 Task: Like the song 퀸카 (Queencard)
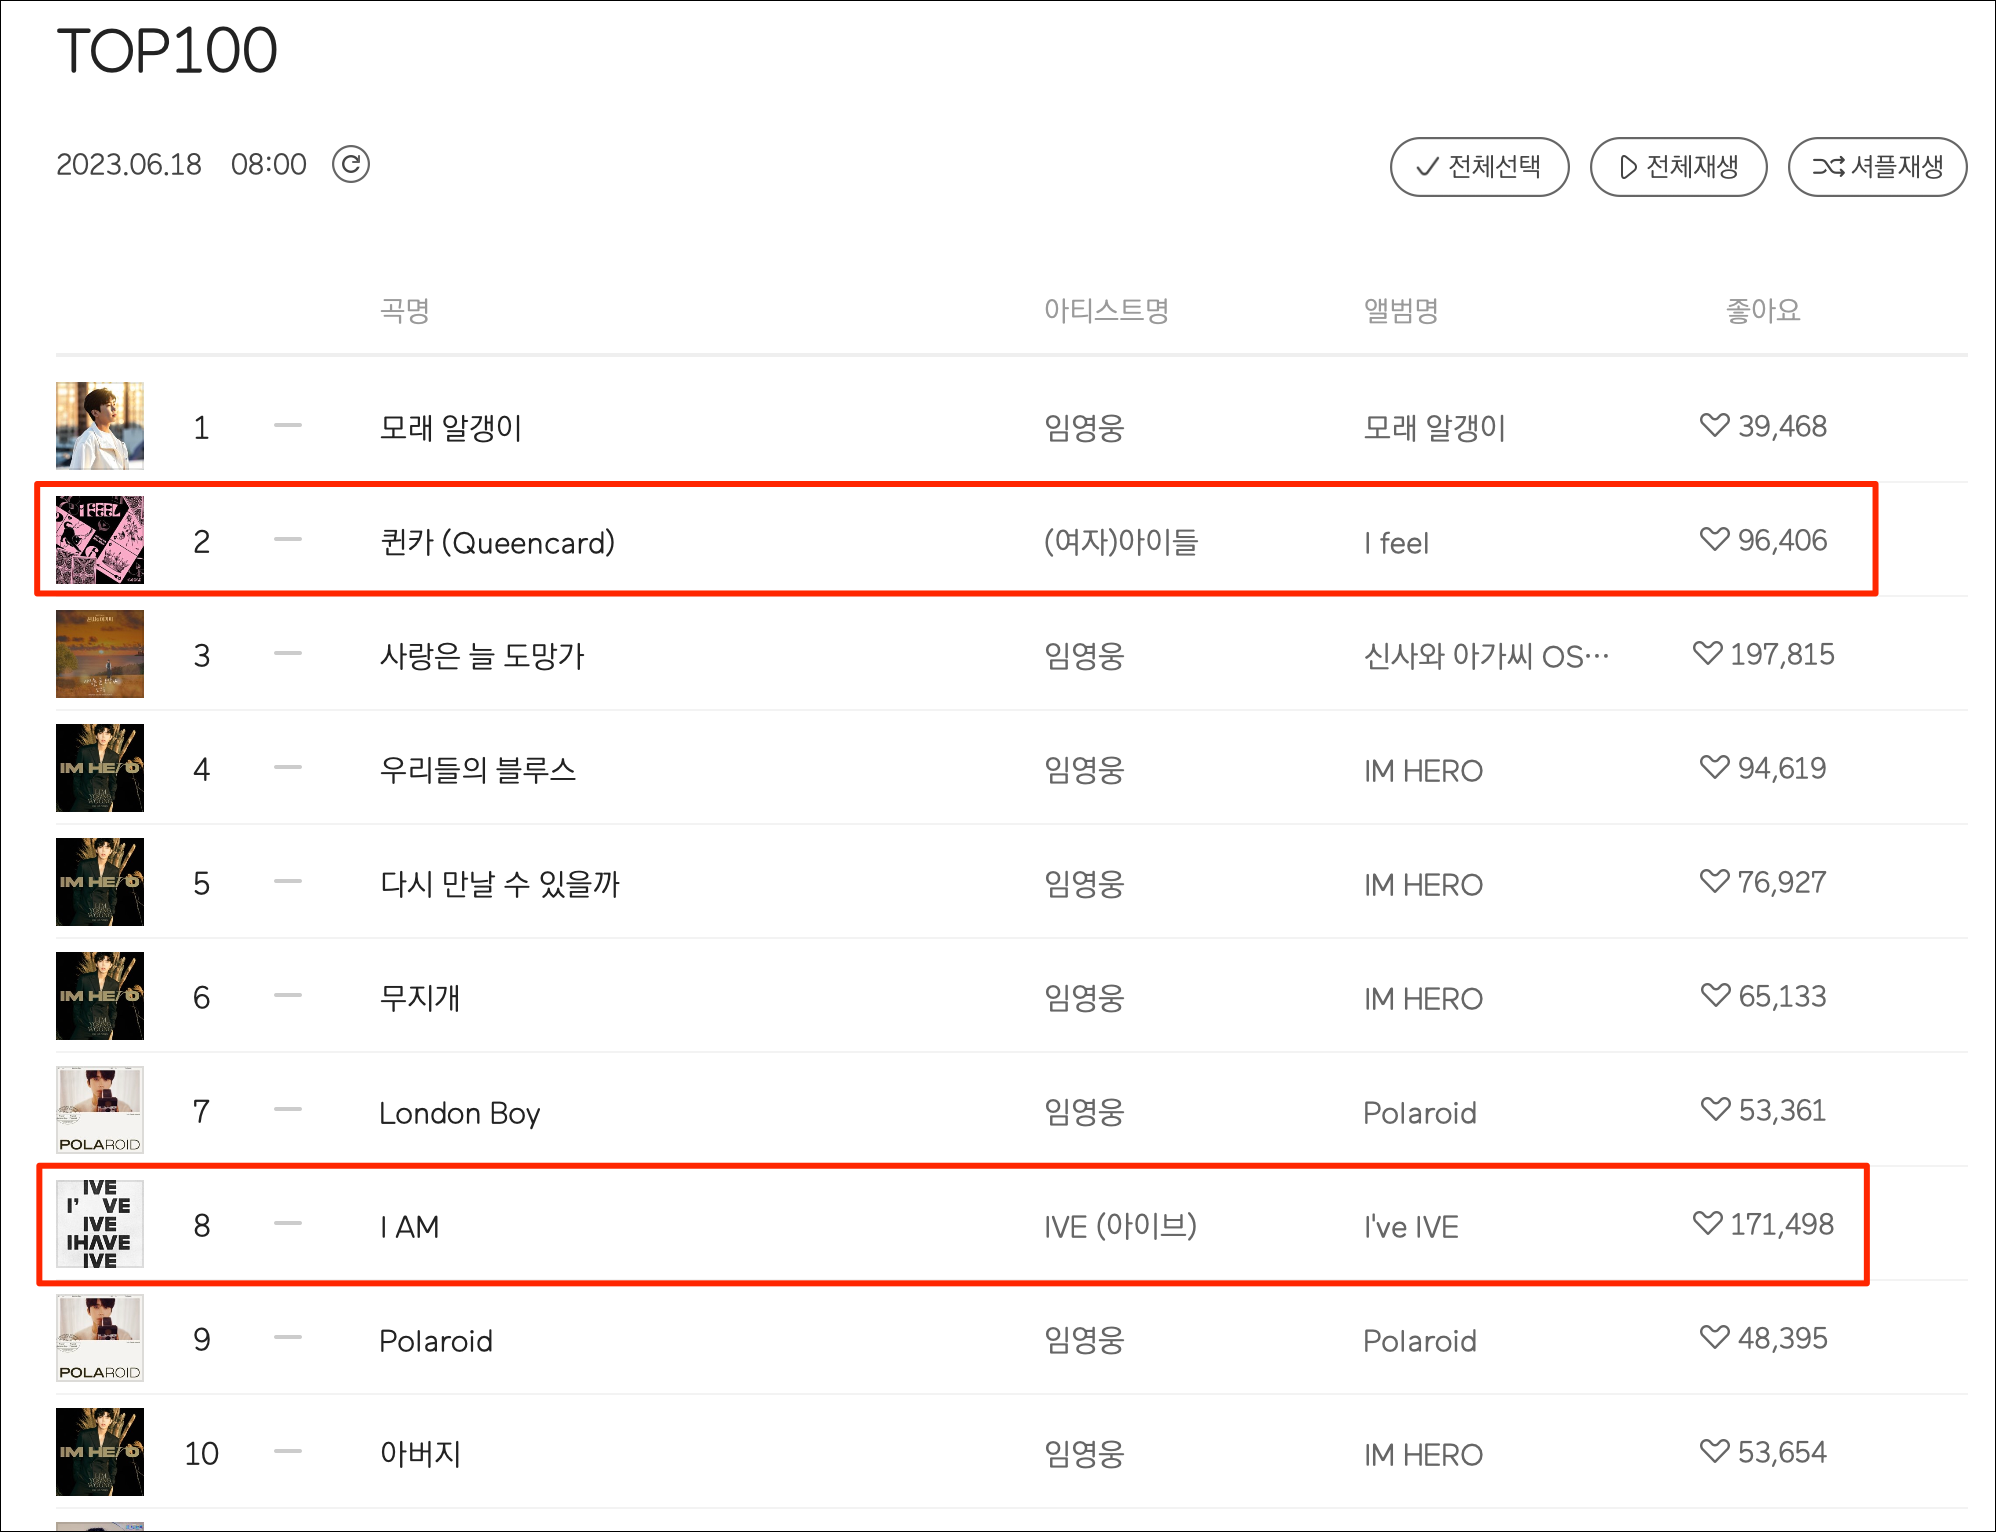[x=1712, y=541]
